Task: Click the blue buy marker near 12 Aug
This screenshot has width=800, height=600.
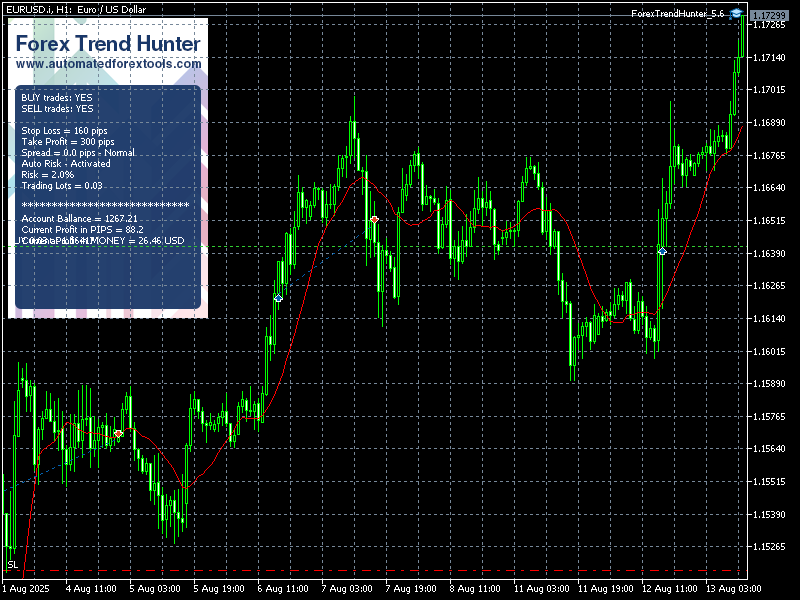Action: pyautogui.click(x=662, y=251)
